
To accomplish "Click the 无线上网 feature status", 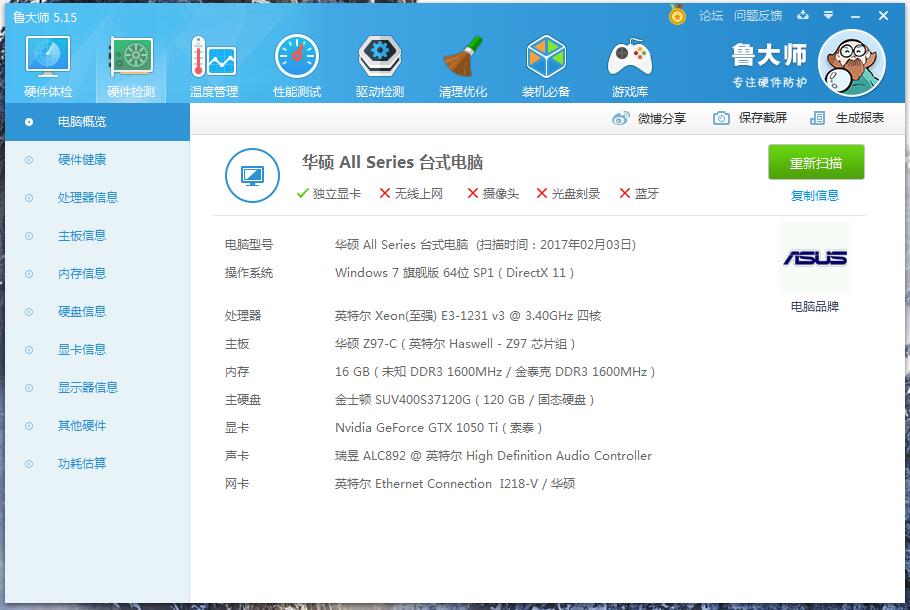I will click(x=411, y=194).
